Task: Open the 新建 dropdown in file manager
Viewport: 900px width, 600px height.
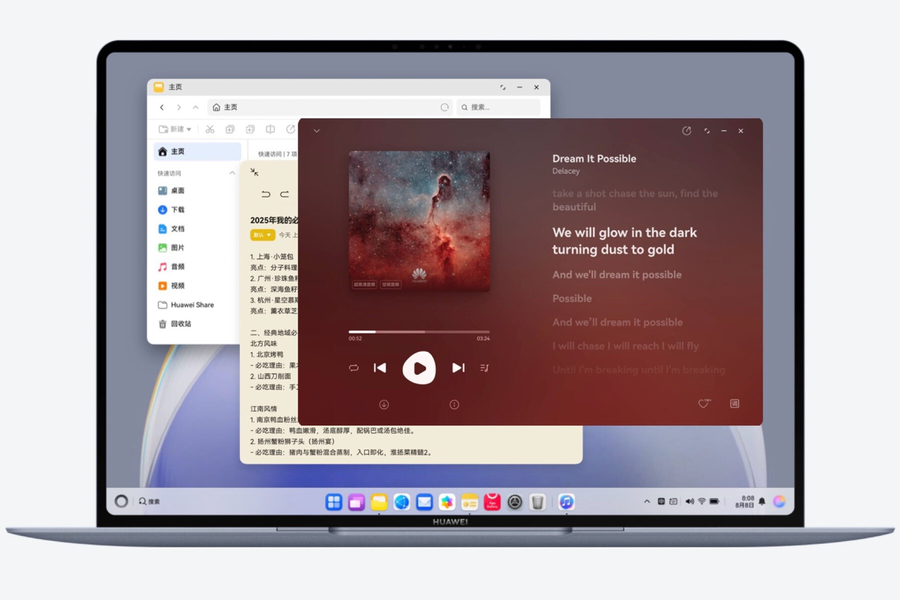Action: [175, 129]
